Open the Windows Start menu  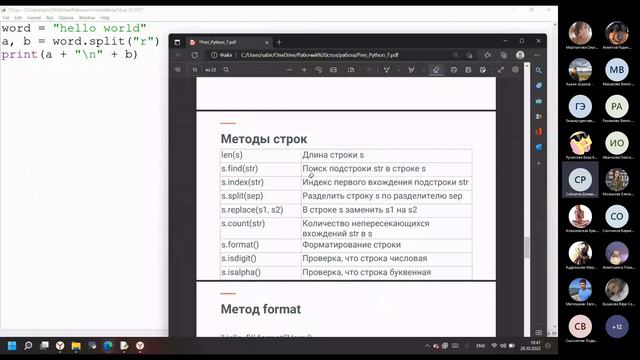tap(12, 346)
